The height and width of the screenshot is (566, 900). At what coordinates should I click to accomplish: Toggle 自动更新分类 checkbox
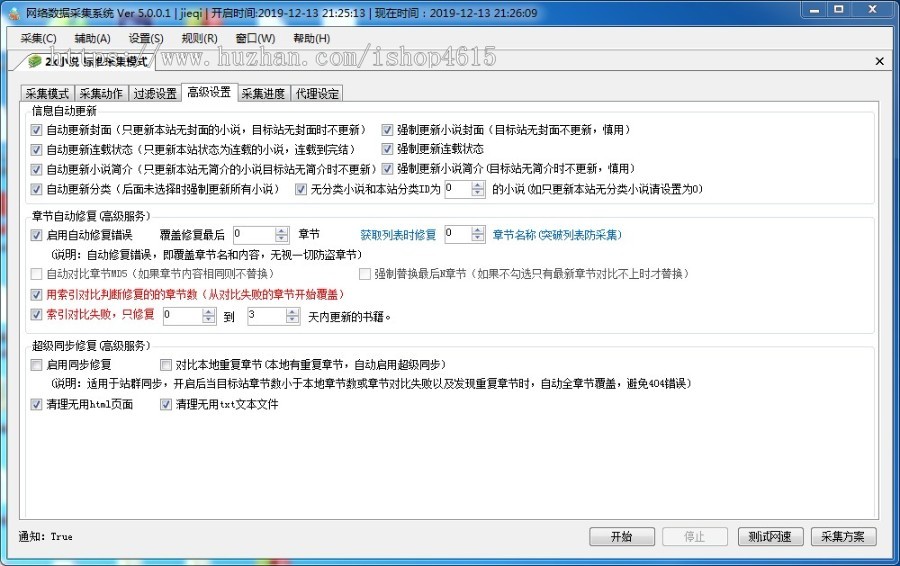(x=36, y=189)
